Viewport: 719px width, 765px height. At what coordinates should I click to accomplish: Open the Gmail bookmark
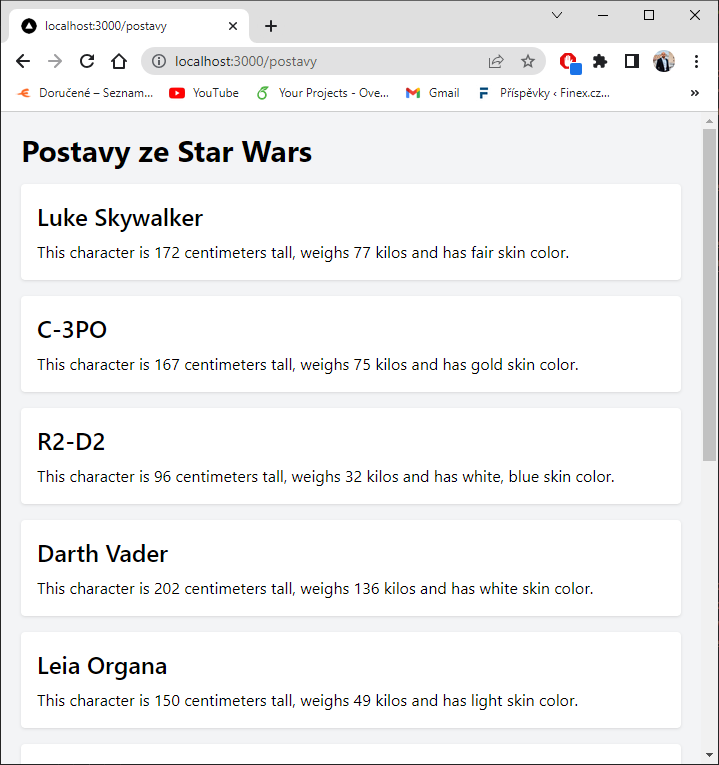432,93
